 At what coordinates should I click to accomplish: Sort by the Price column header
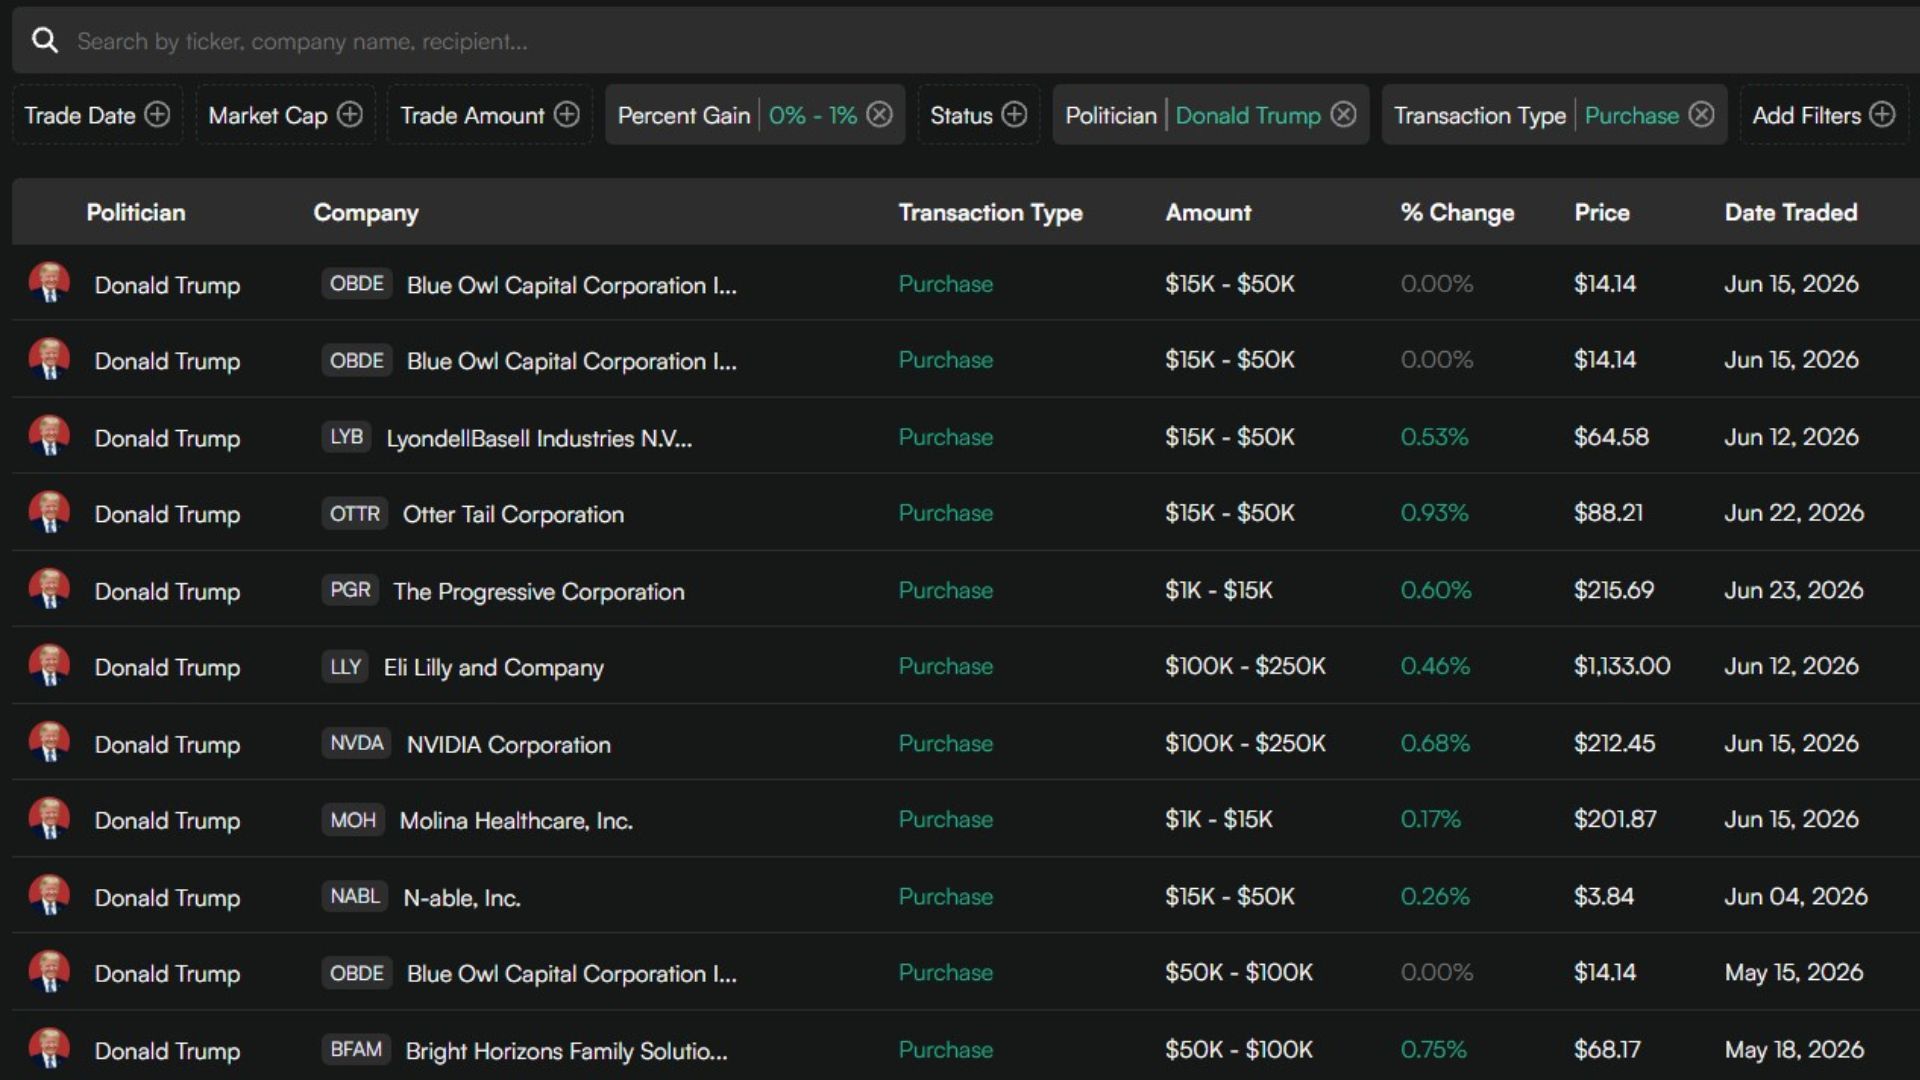1602,212
